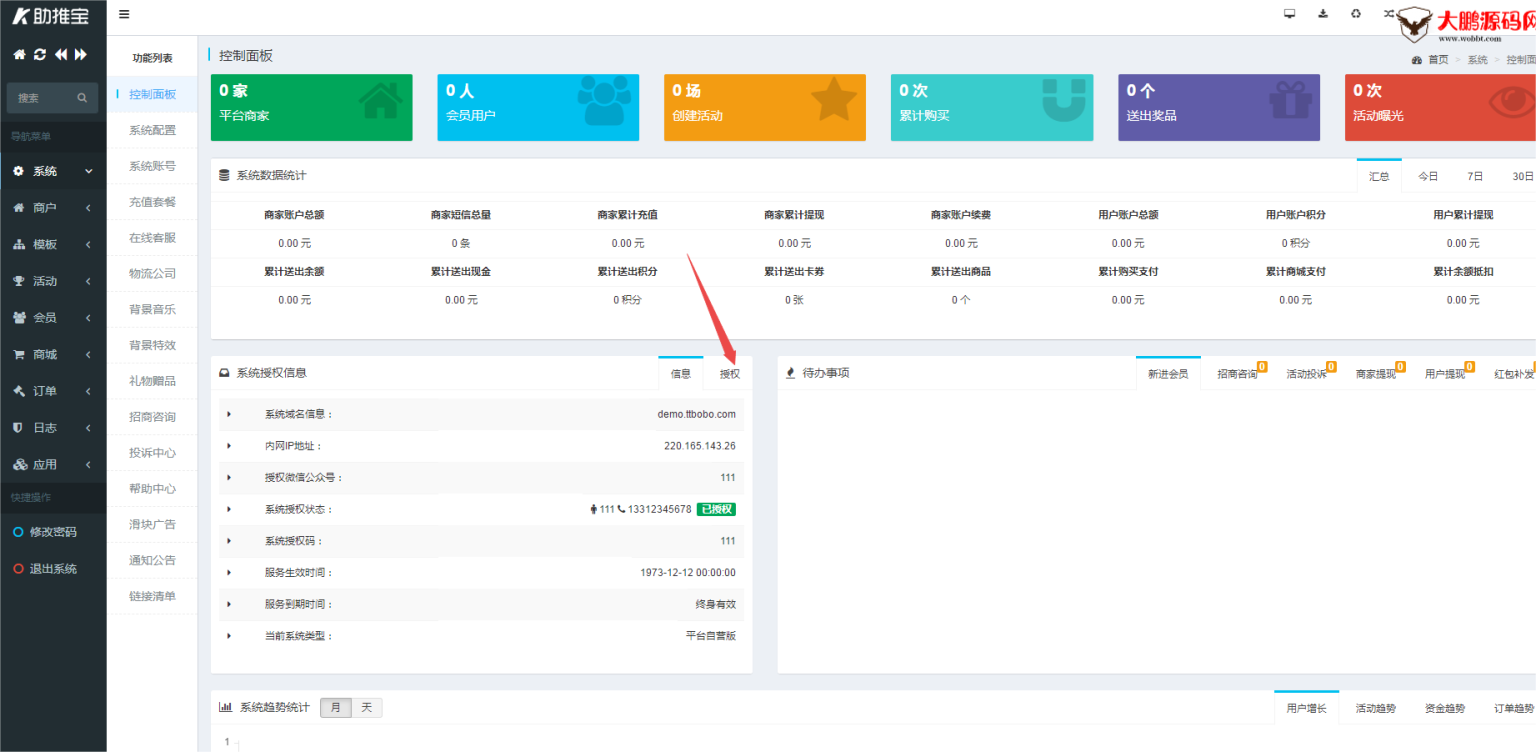1536x752 pixels.
Task: Switch the trend chart from 月 to 天
Action: 366,707
